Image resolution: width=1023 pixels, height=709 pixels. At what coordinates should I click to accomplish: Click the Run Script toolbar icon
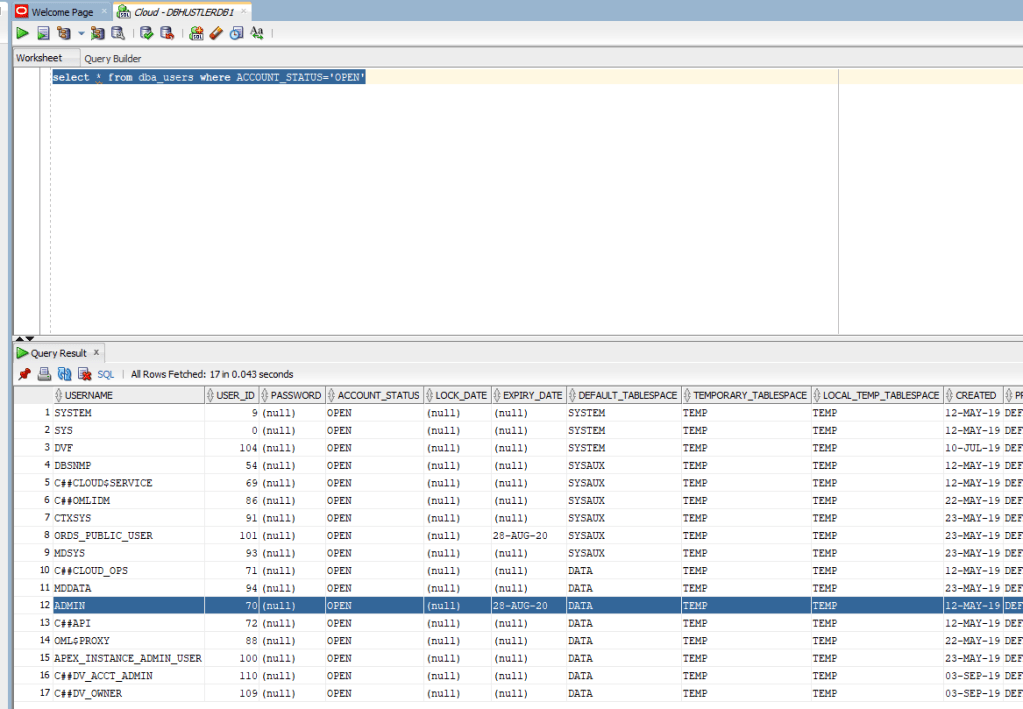[43, 33]
